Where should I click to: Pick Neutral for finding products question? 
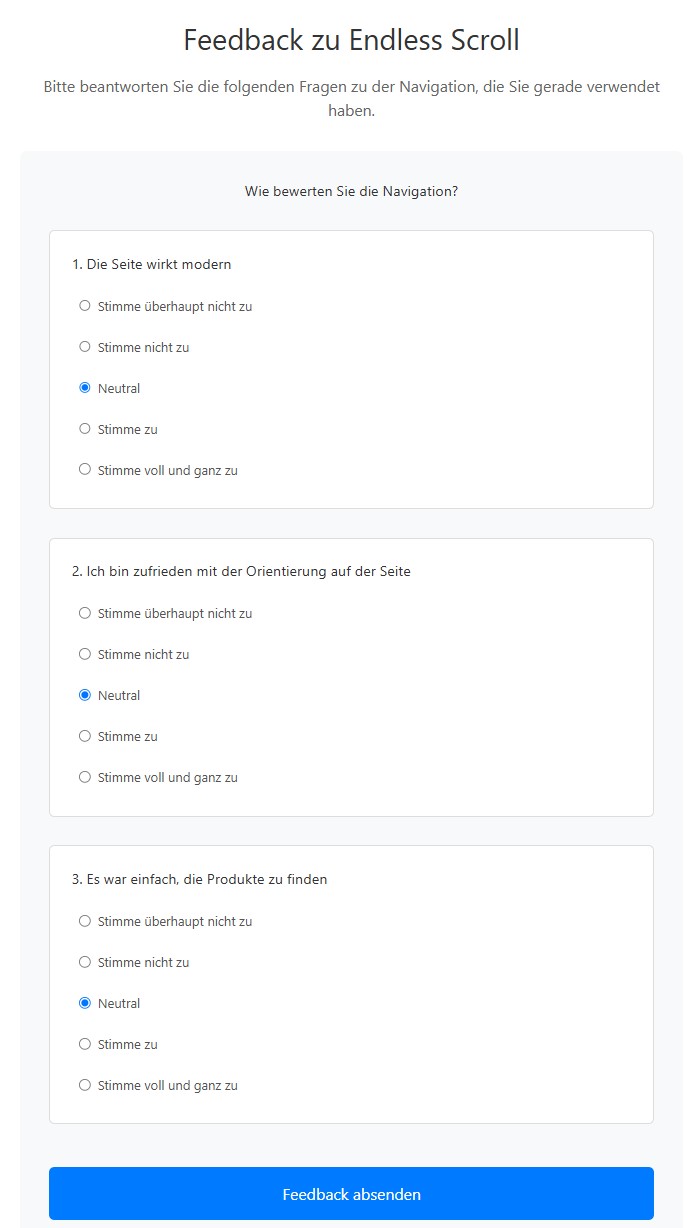click(85, 1003)
